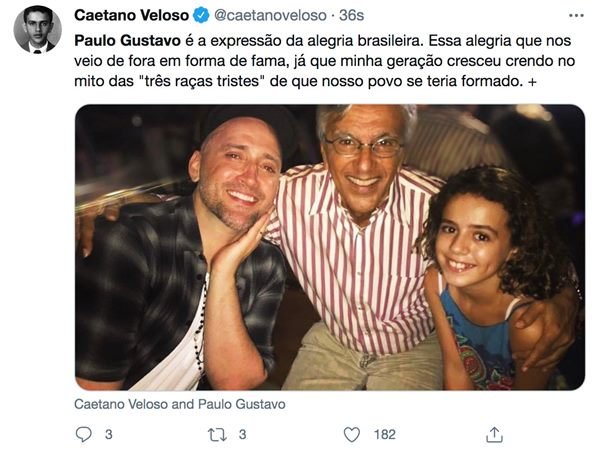Image resolution: width=600 pixels, height=453 pixels.
Task: Click the 36s timestamp
Action: click(x=351, y=15)
